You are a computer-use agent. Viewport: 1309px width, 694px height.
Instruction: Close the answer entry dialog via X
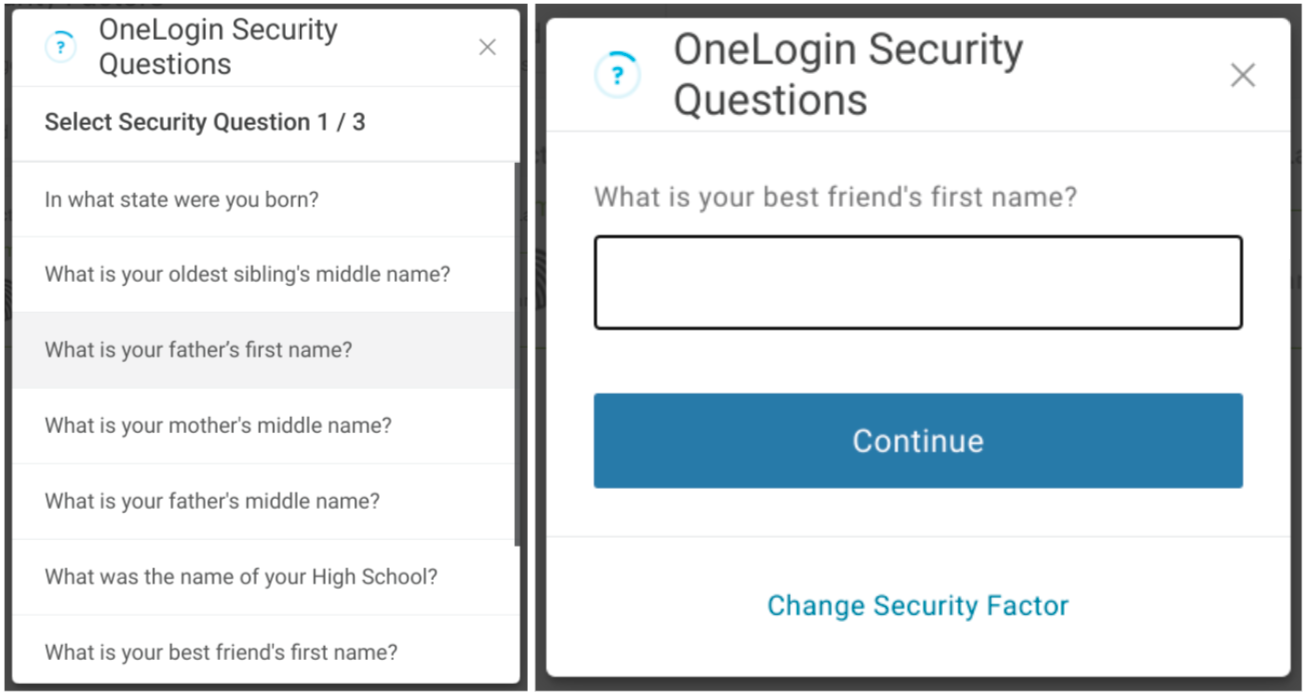(x=1243, y=74)
